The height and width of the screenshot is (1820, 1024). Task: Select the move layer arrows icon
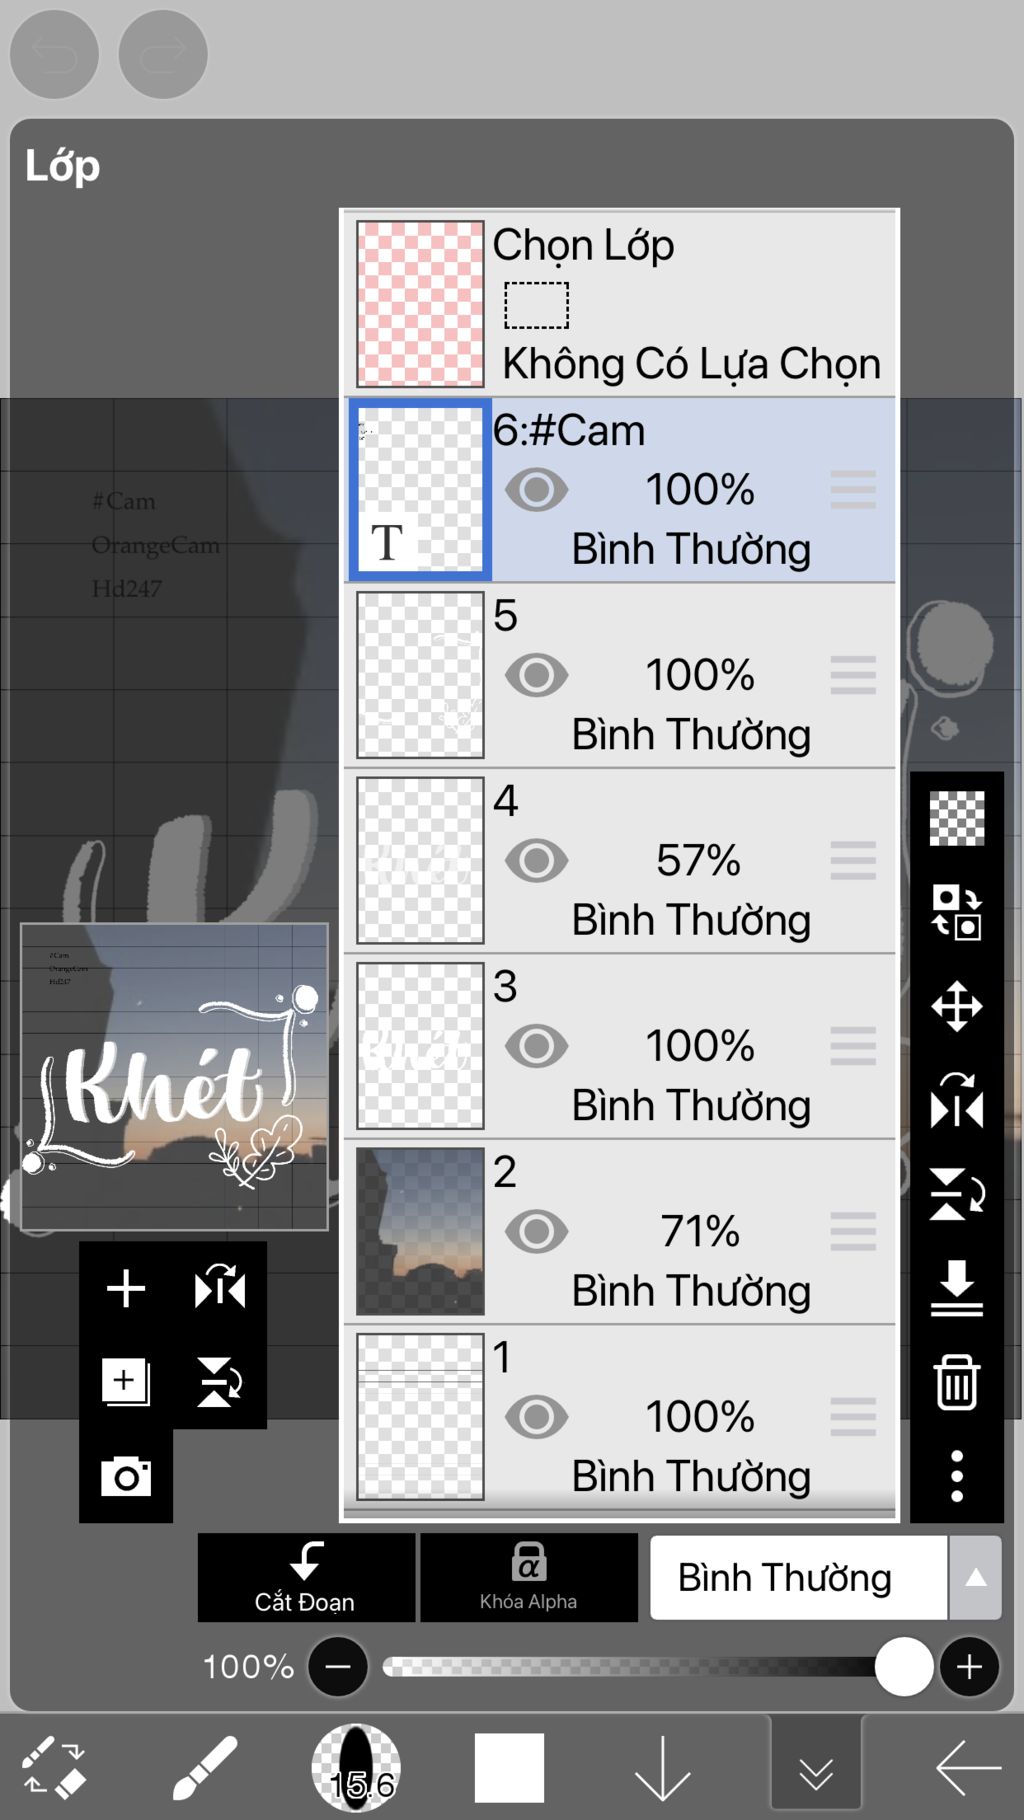(956, 1006)
